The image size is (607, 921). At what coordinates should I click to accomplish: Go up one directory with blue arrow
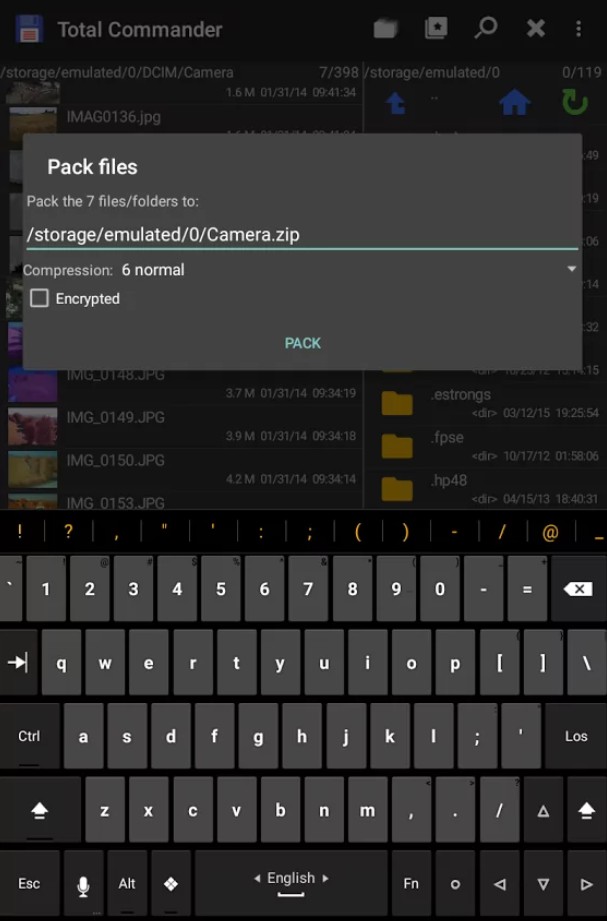coord(395,103)
